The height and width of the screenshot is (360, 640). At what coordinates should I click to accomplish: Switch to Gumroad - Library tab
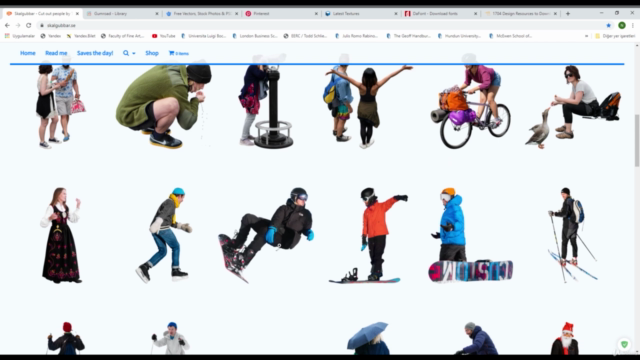tap(122, 13)
